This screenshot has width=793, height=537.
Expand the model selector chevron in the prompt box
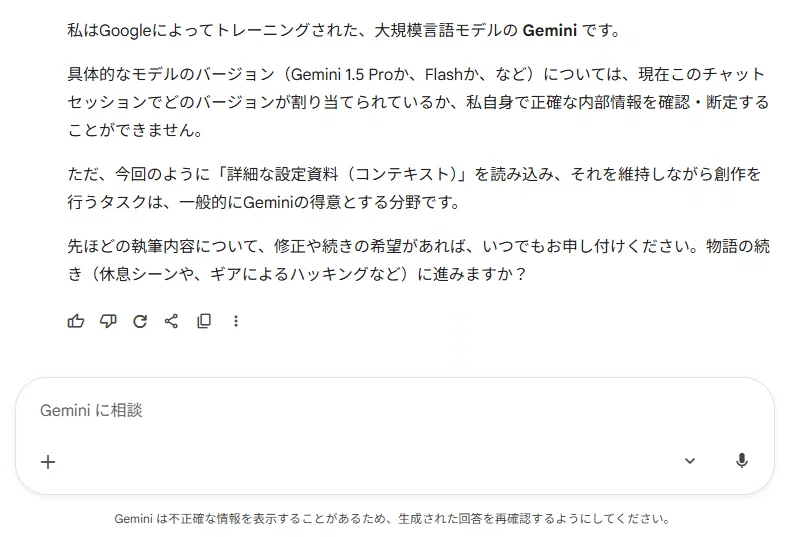[x=690, y=461]
